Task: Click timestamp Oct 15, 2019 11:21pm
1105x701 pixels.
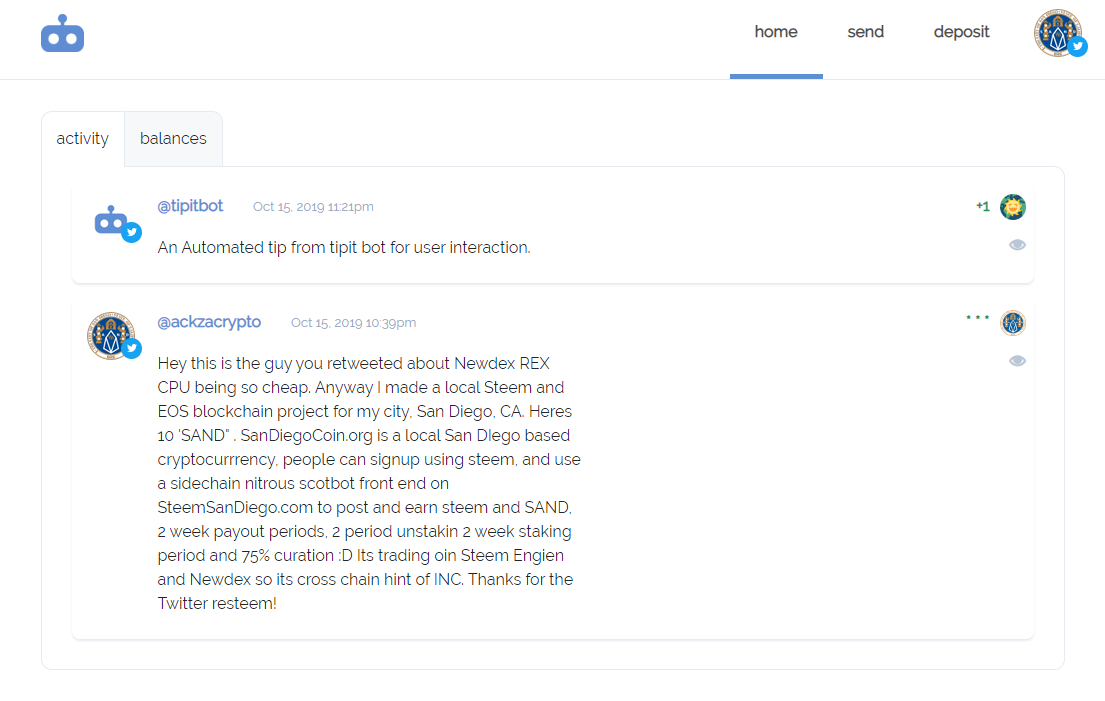Action: click(x=314, y=207)
